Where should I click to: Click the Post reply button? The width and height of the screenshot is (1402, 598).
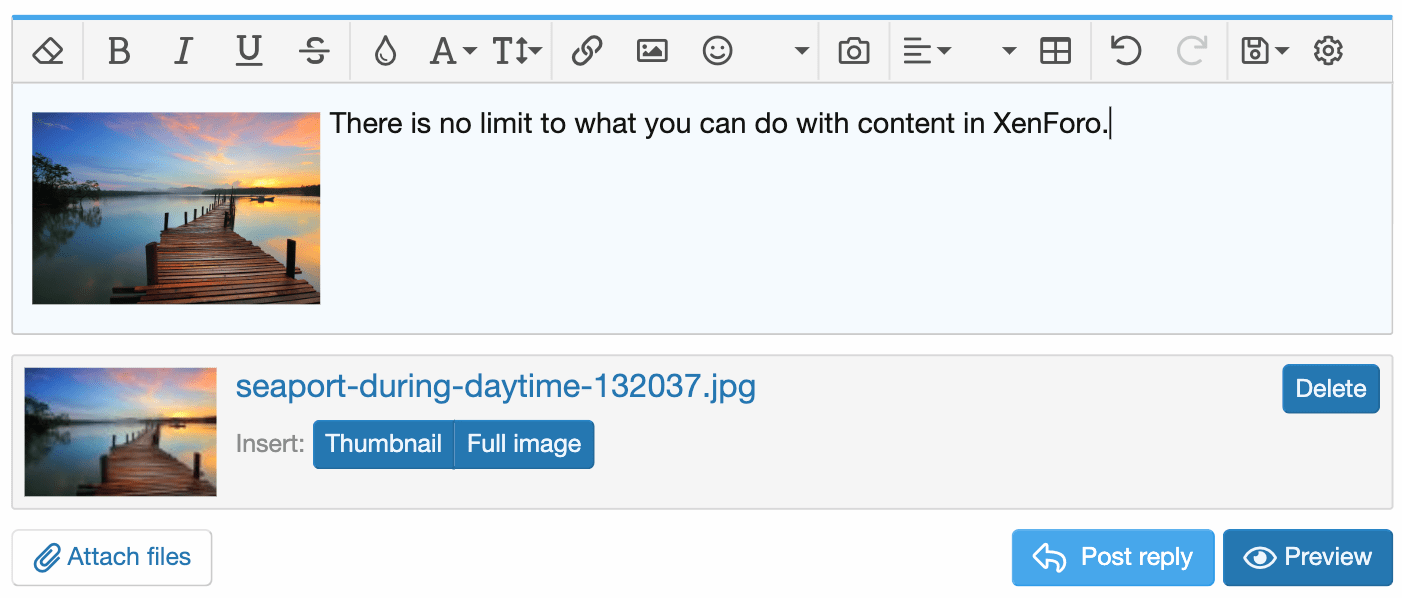(x=1113, y=557)
